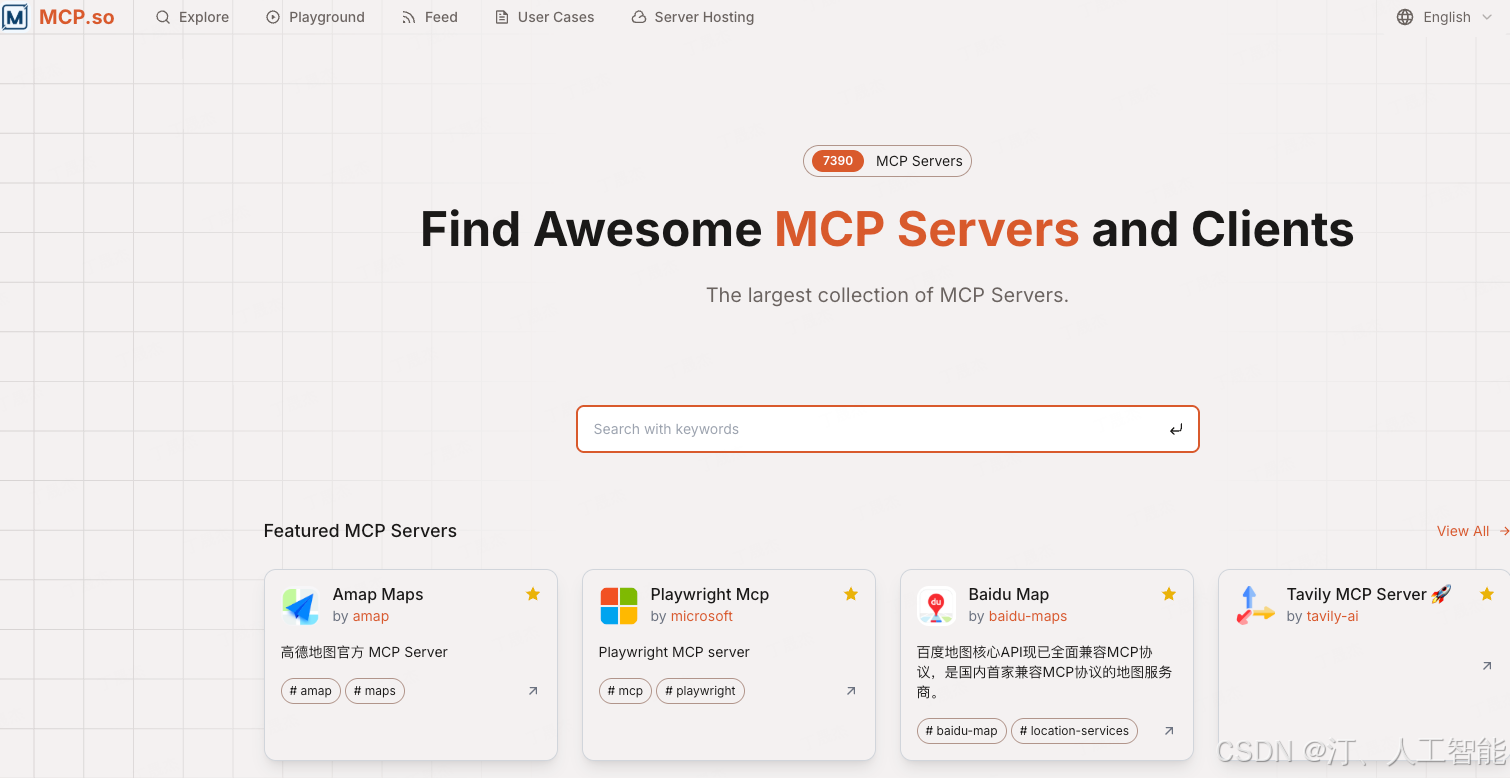
Task: Click the Baidu Map pin logo
Action: (x=936, y=606)
